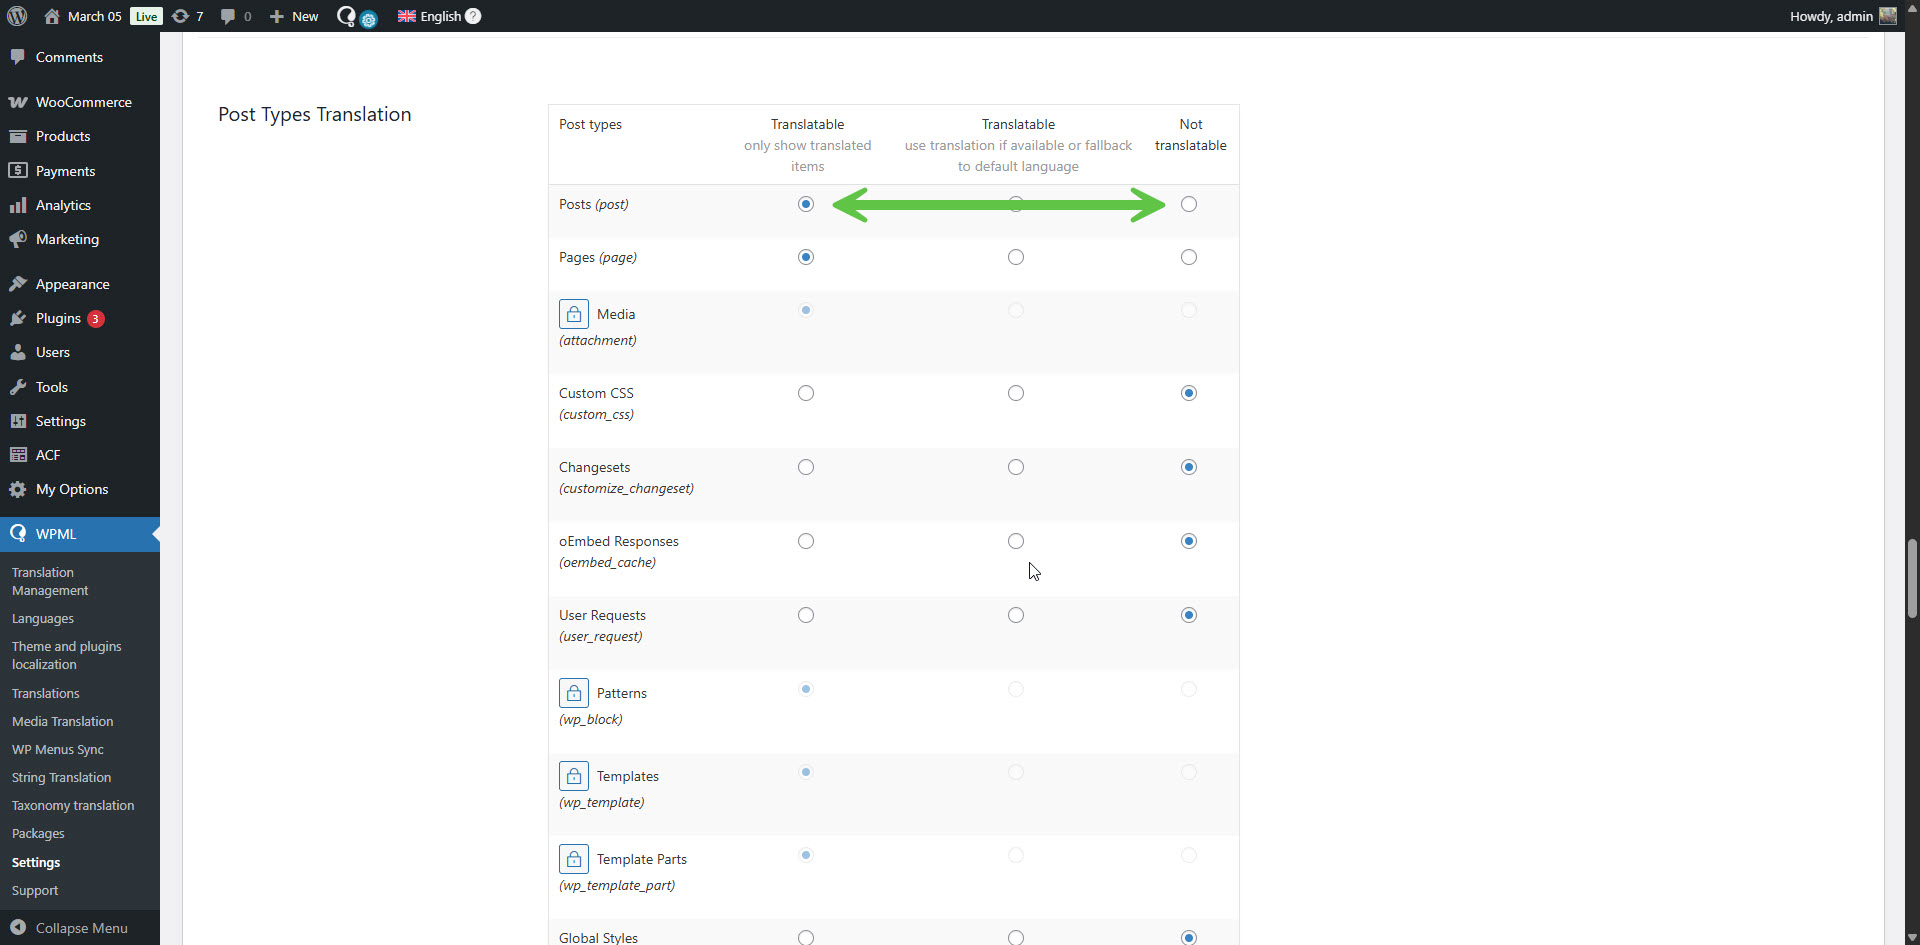This screenshot has height=945, width=1920.
Task: Click the lock icon beside Media
Action: (573, 314)
